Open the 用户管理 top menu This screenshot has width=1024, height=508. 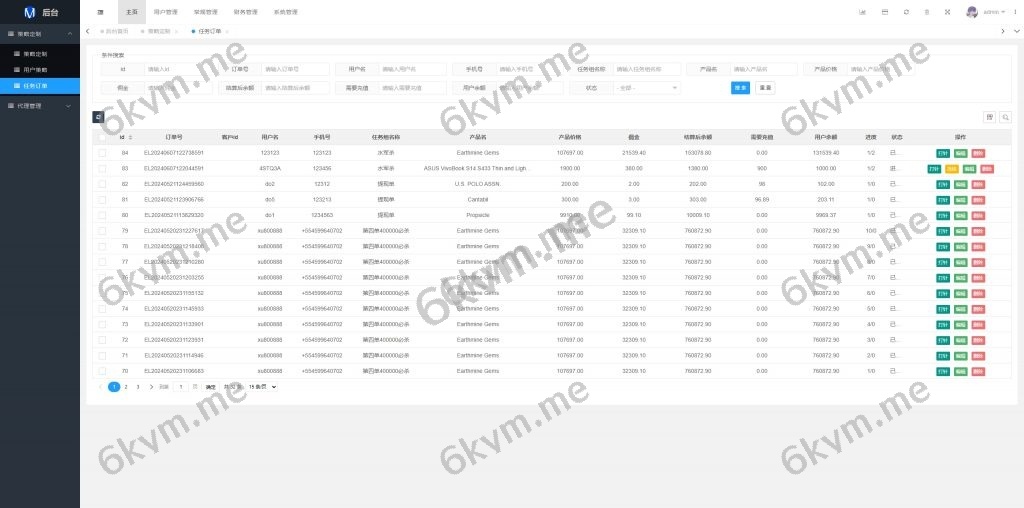click(x=166, y=12)
